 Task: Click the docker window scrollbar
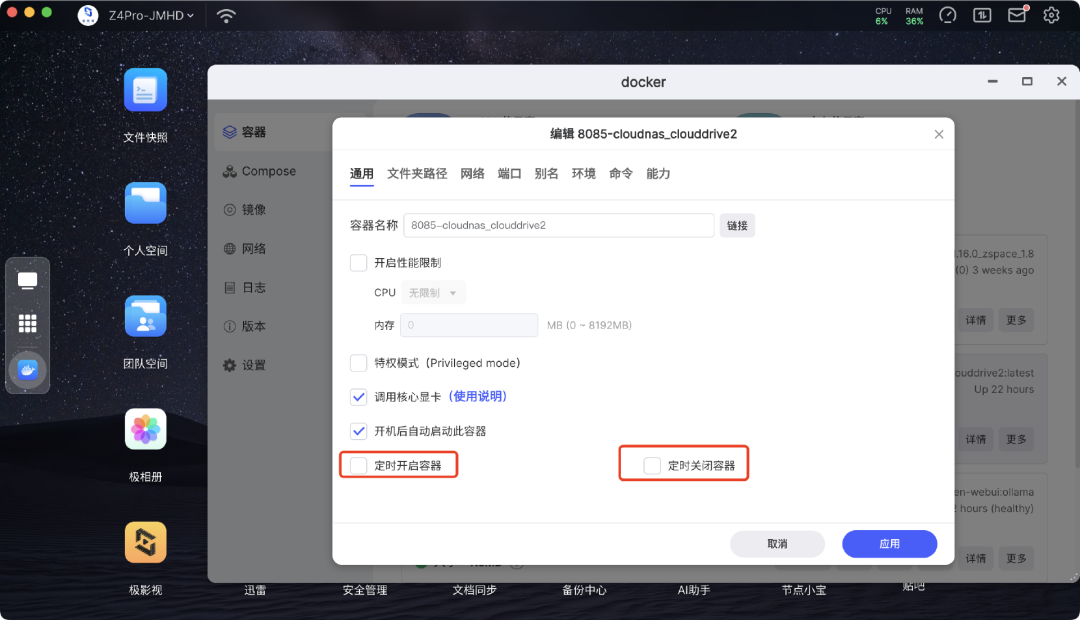coord(1076,283)
